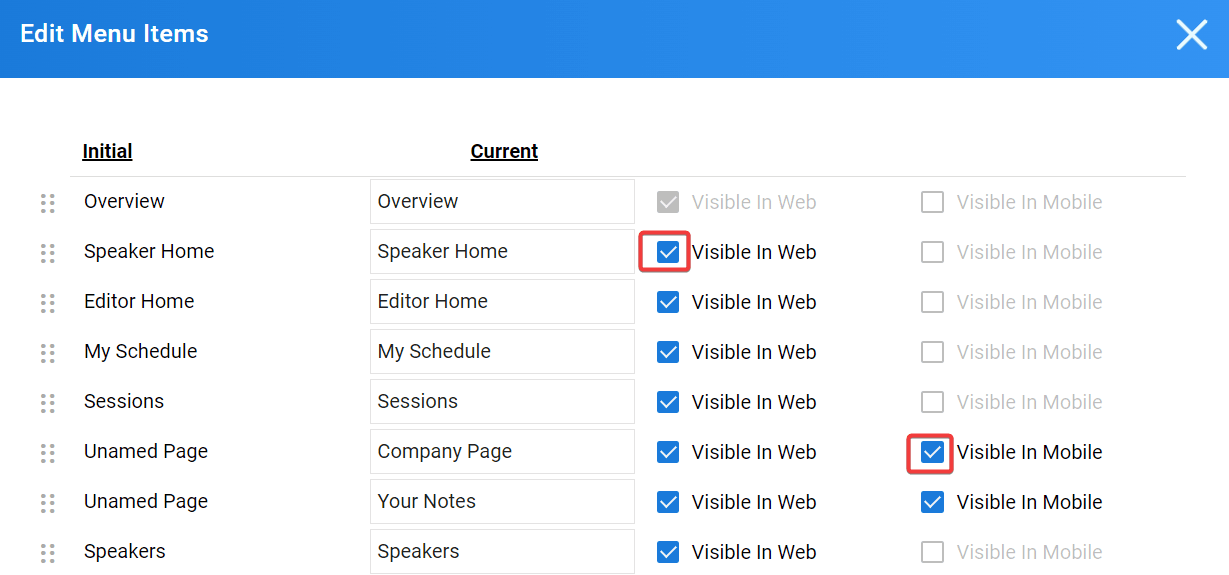Click the Initial column header
Image resolution: width=1229 pixels, height=575 pixels.
pos(107,151)
